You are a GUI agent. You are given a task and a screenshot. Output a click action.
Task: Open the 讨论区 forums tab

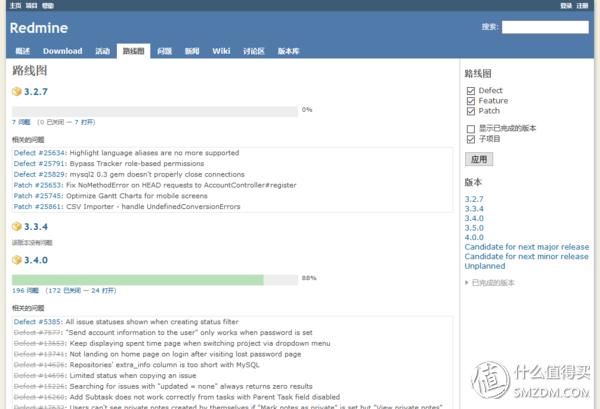click(x=254, y=51)
